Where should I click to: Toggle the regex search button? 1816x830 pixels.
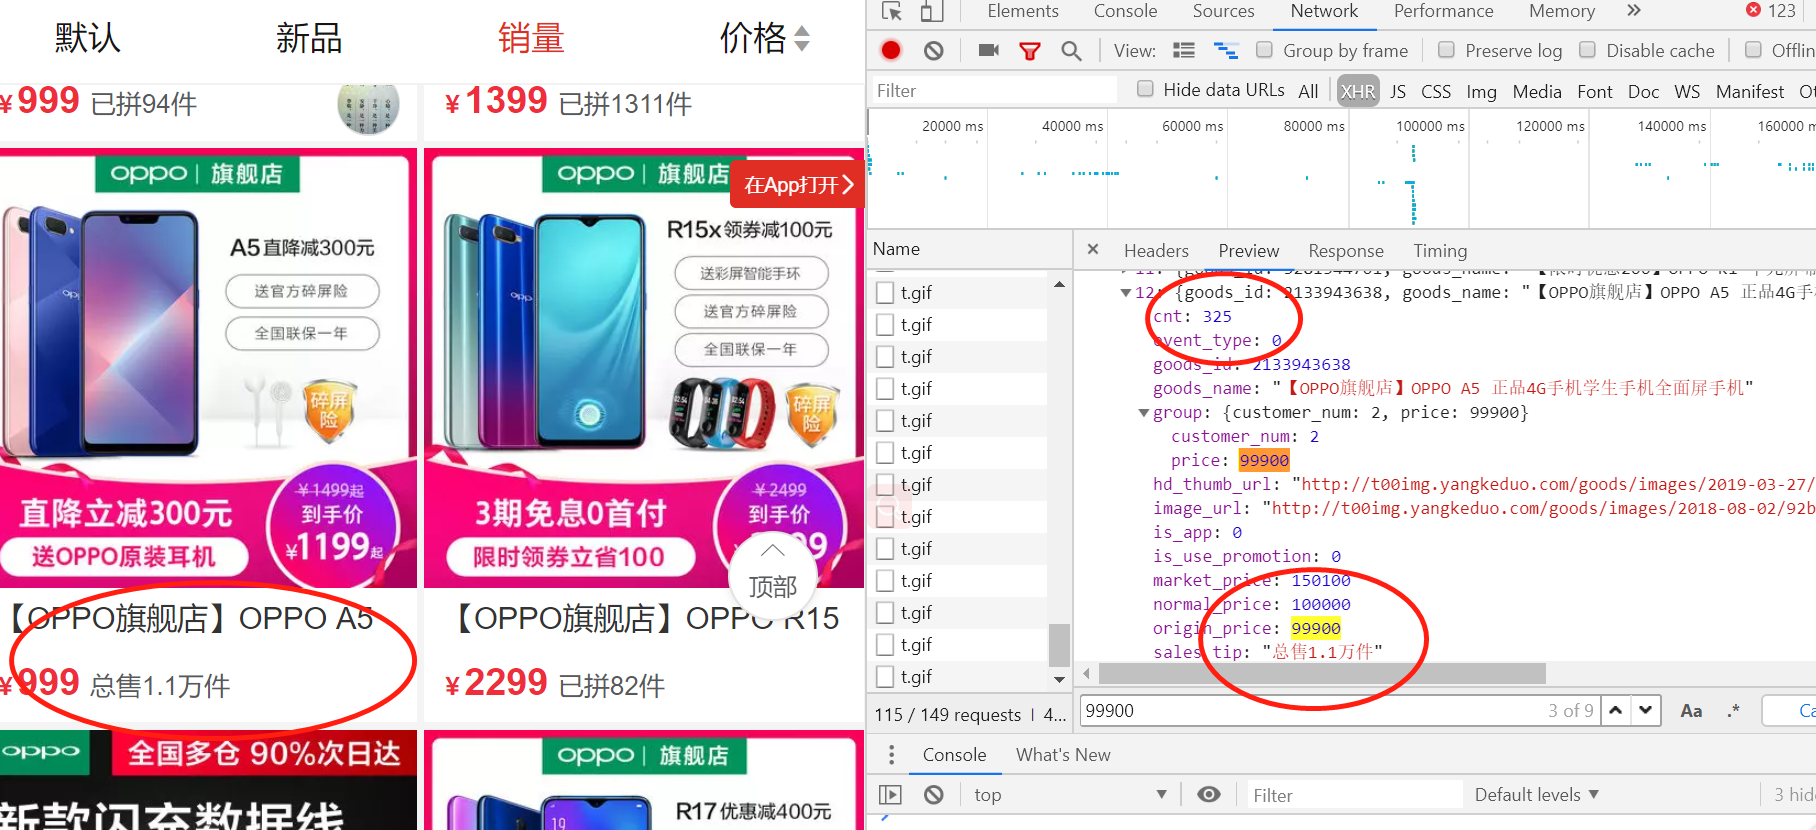[1733, 711]
